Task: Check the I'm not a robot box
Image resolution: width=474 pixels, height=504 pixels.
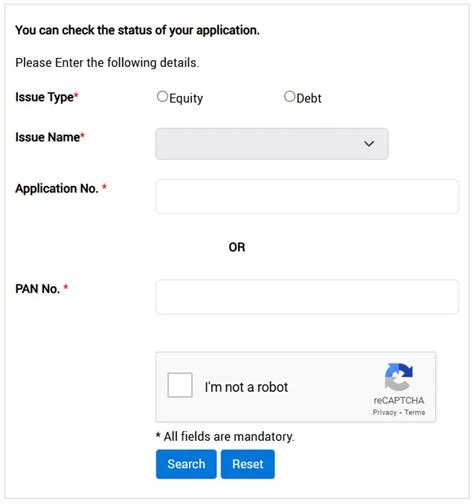Action: pyautogui.click(x=180, y=385)
